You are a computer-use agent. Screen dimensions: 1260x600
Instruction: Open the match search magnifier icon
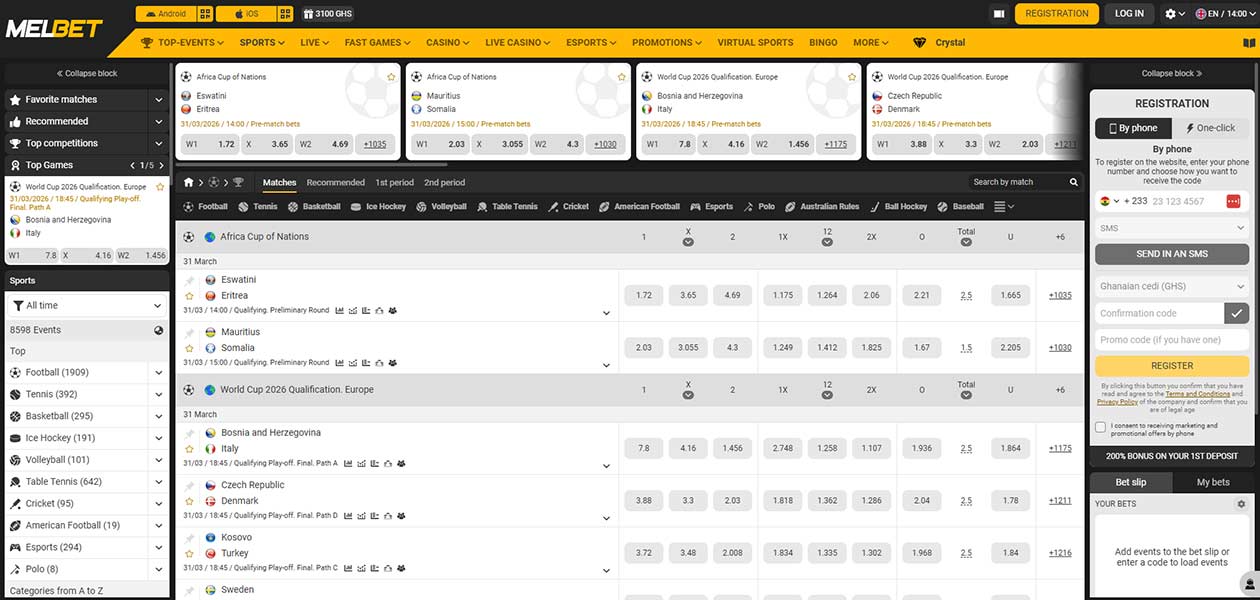coord(1072,182)
